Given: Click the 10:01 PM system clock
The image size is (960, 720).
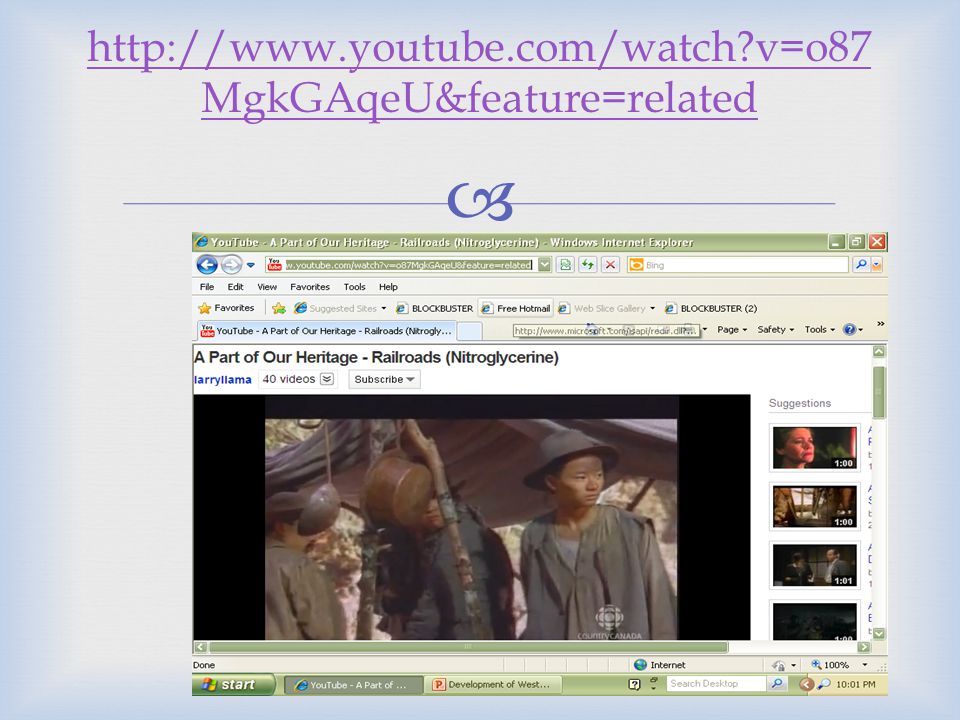Looking at the screenshot, I should click(x=856, y=684).
